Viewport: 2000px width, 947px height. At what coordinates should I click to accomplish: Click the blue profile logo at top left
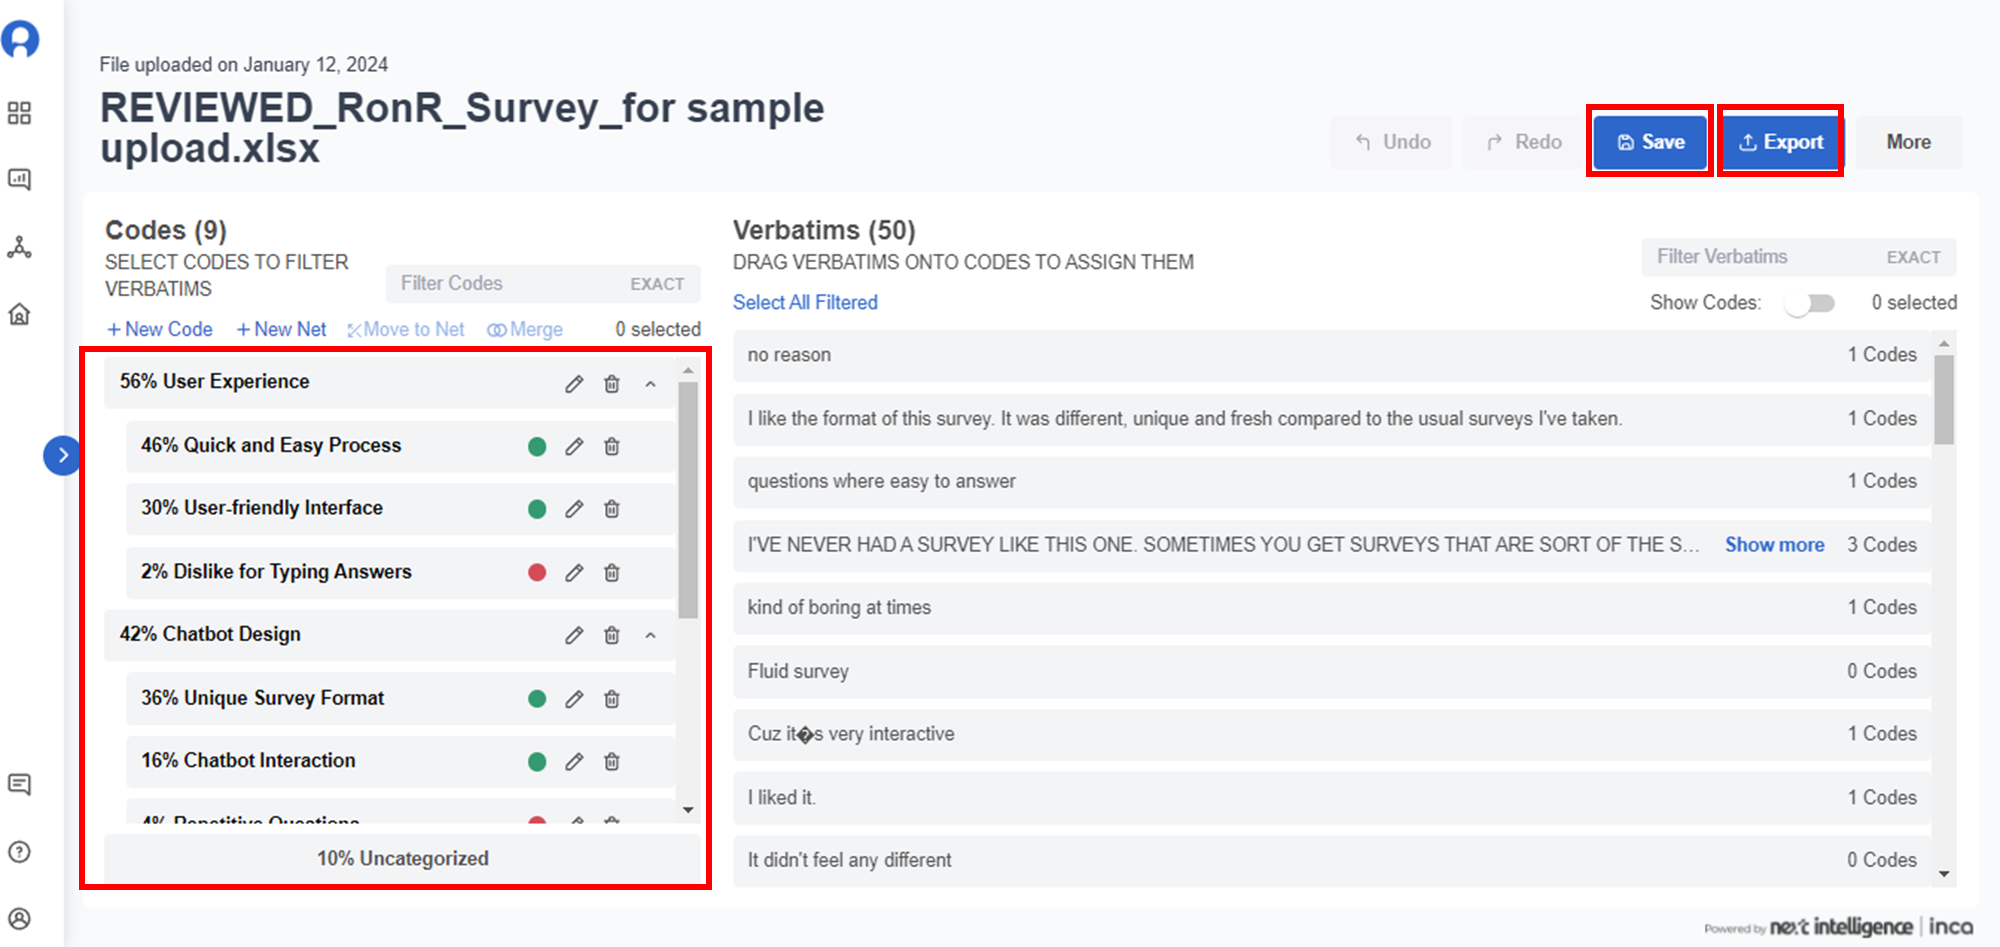(x=20, y=39)
